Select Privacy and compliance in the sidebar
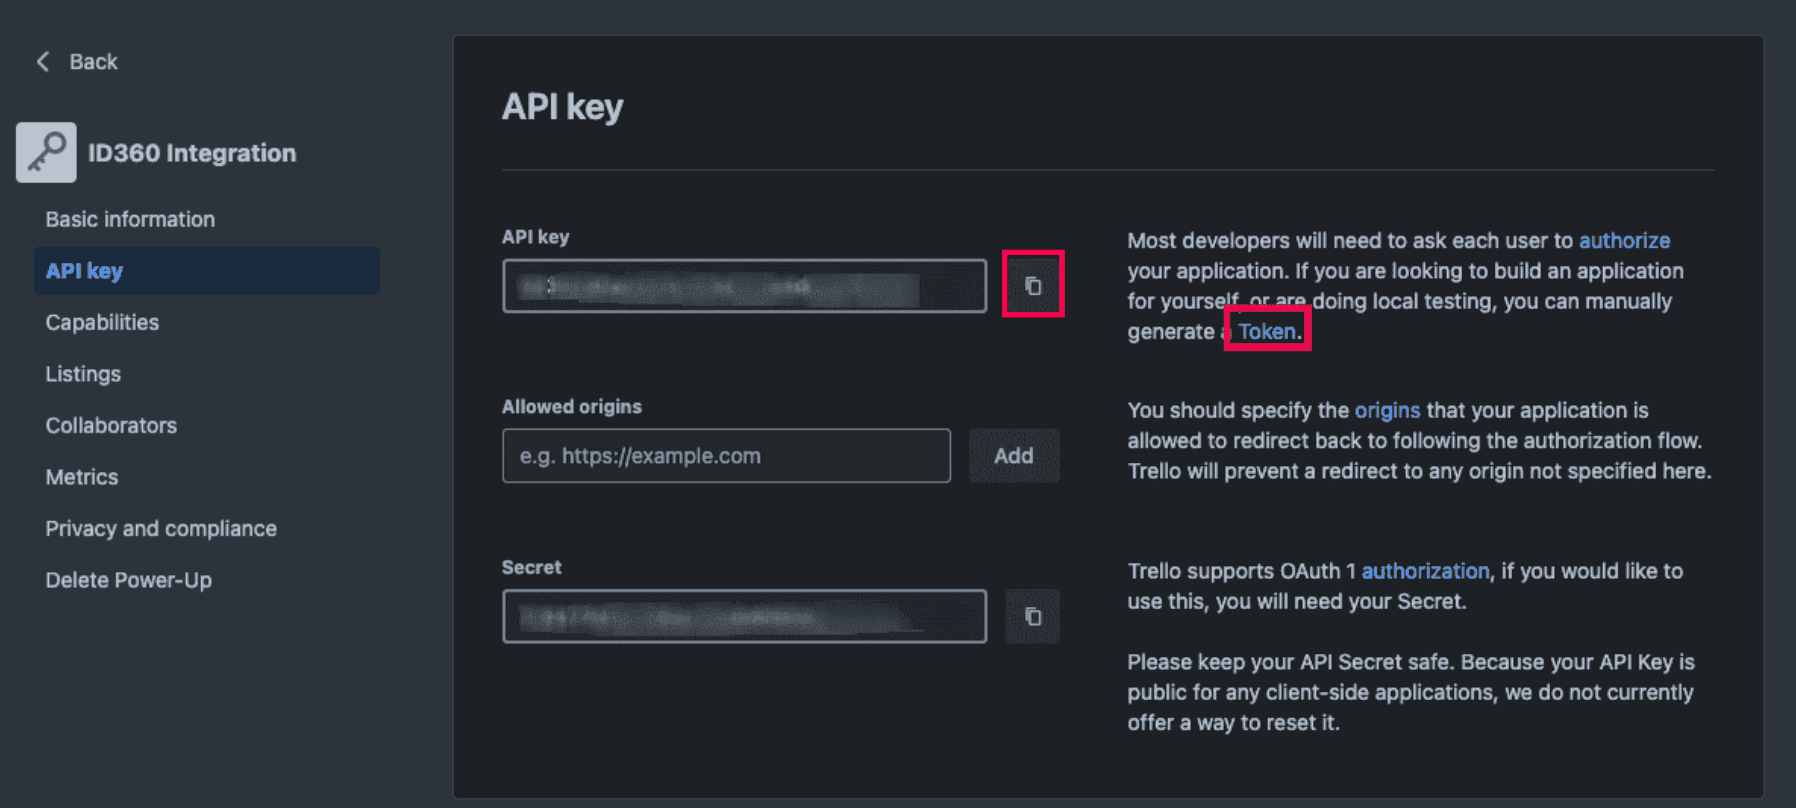The image size is (1796, 808). pos(161,528)
